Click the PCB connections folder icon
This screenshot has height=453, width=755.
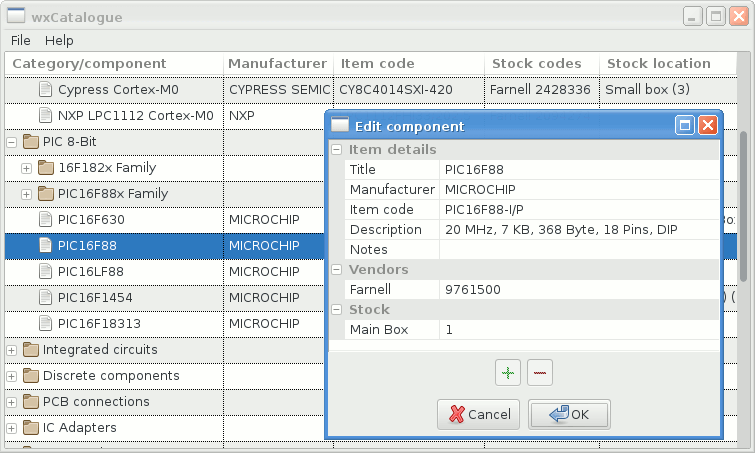(31, 401)
